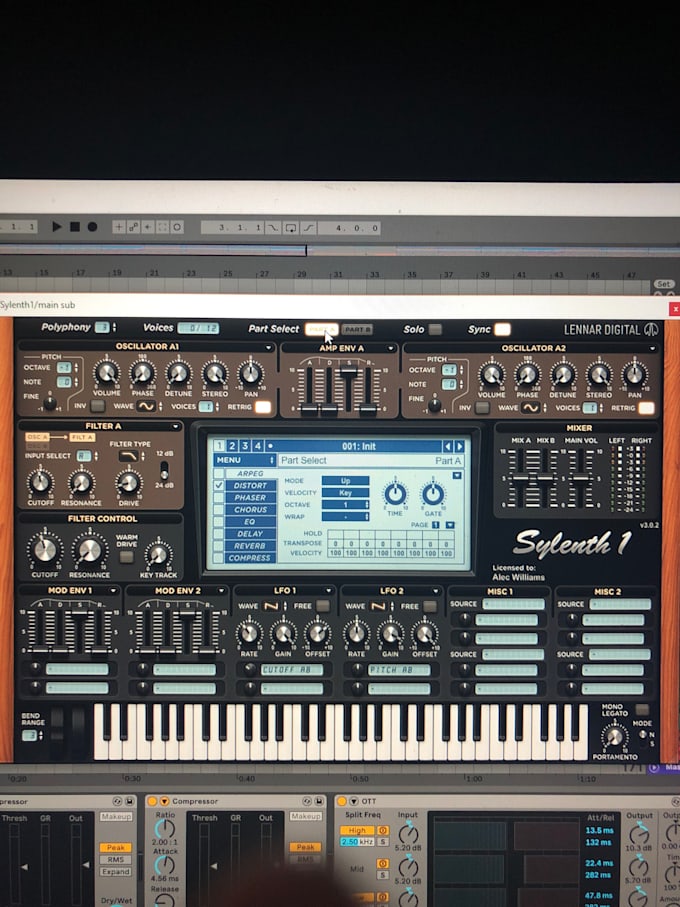680x907 pixels.
Task: Select Part B in Part Select
Action: tap(357, 330)
